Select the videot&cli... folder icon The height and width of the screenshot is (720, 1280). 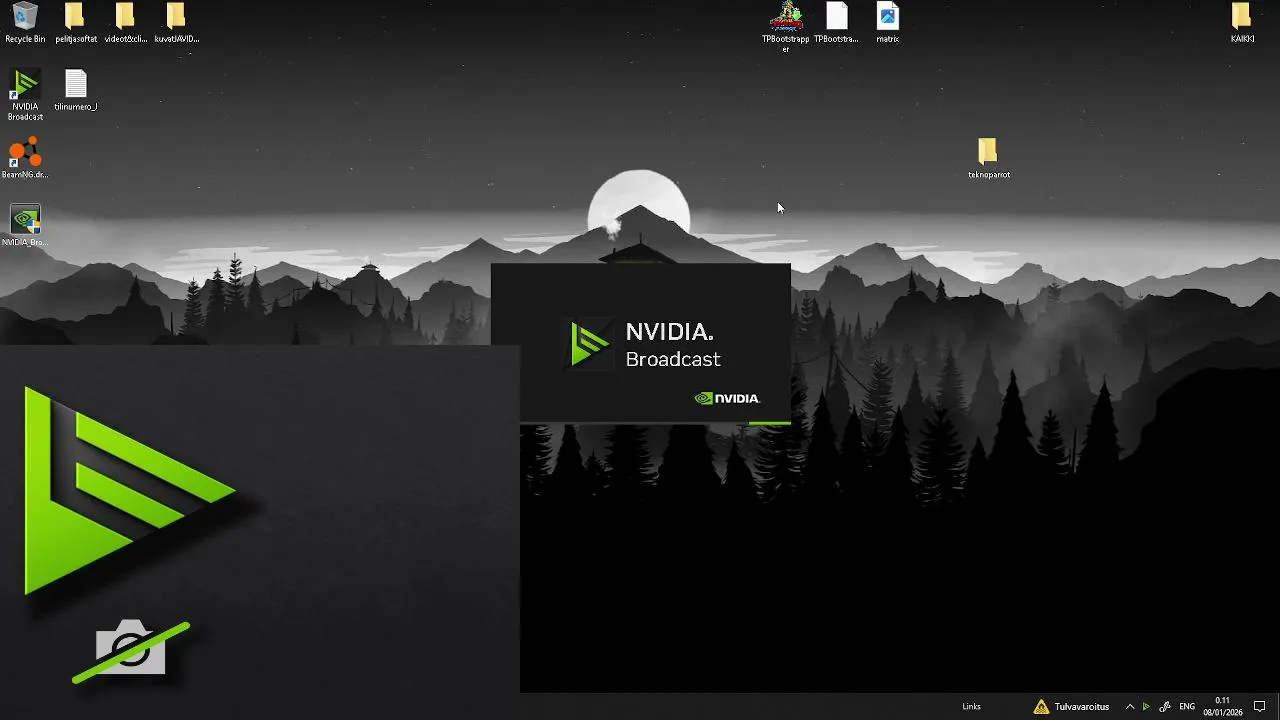pyautogui.click(x=125, y=23)
